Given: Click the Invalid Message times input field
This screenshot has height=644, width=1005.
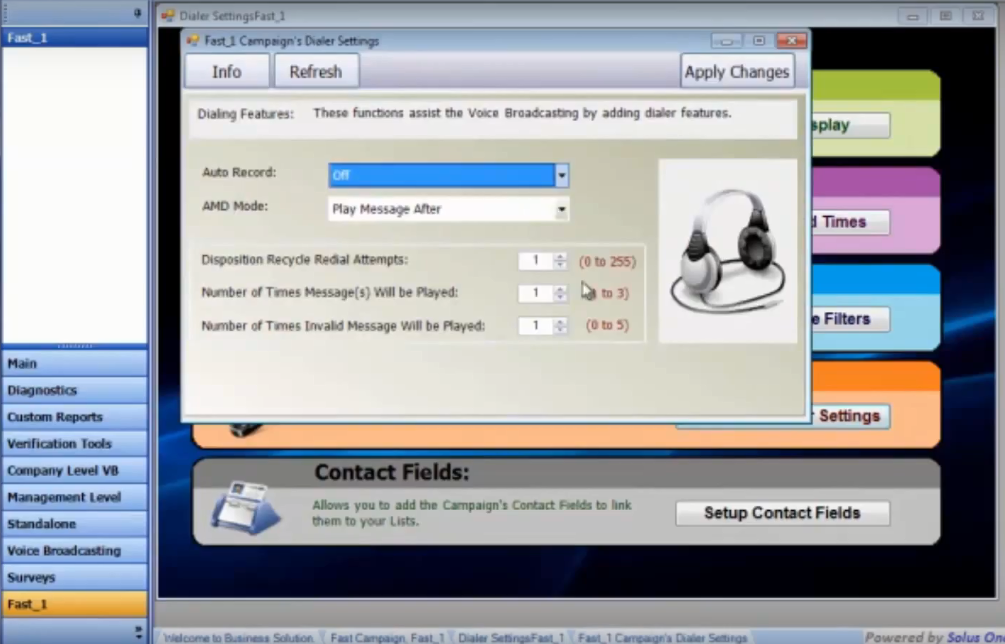Looking at the screenshot, I should 536,326.
